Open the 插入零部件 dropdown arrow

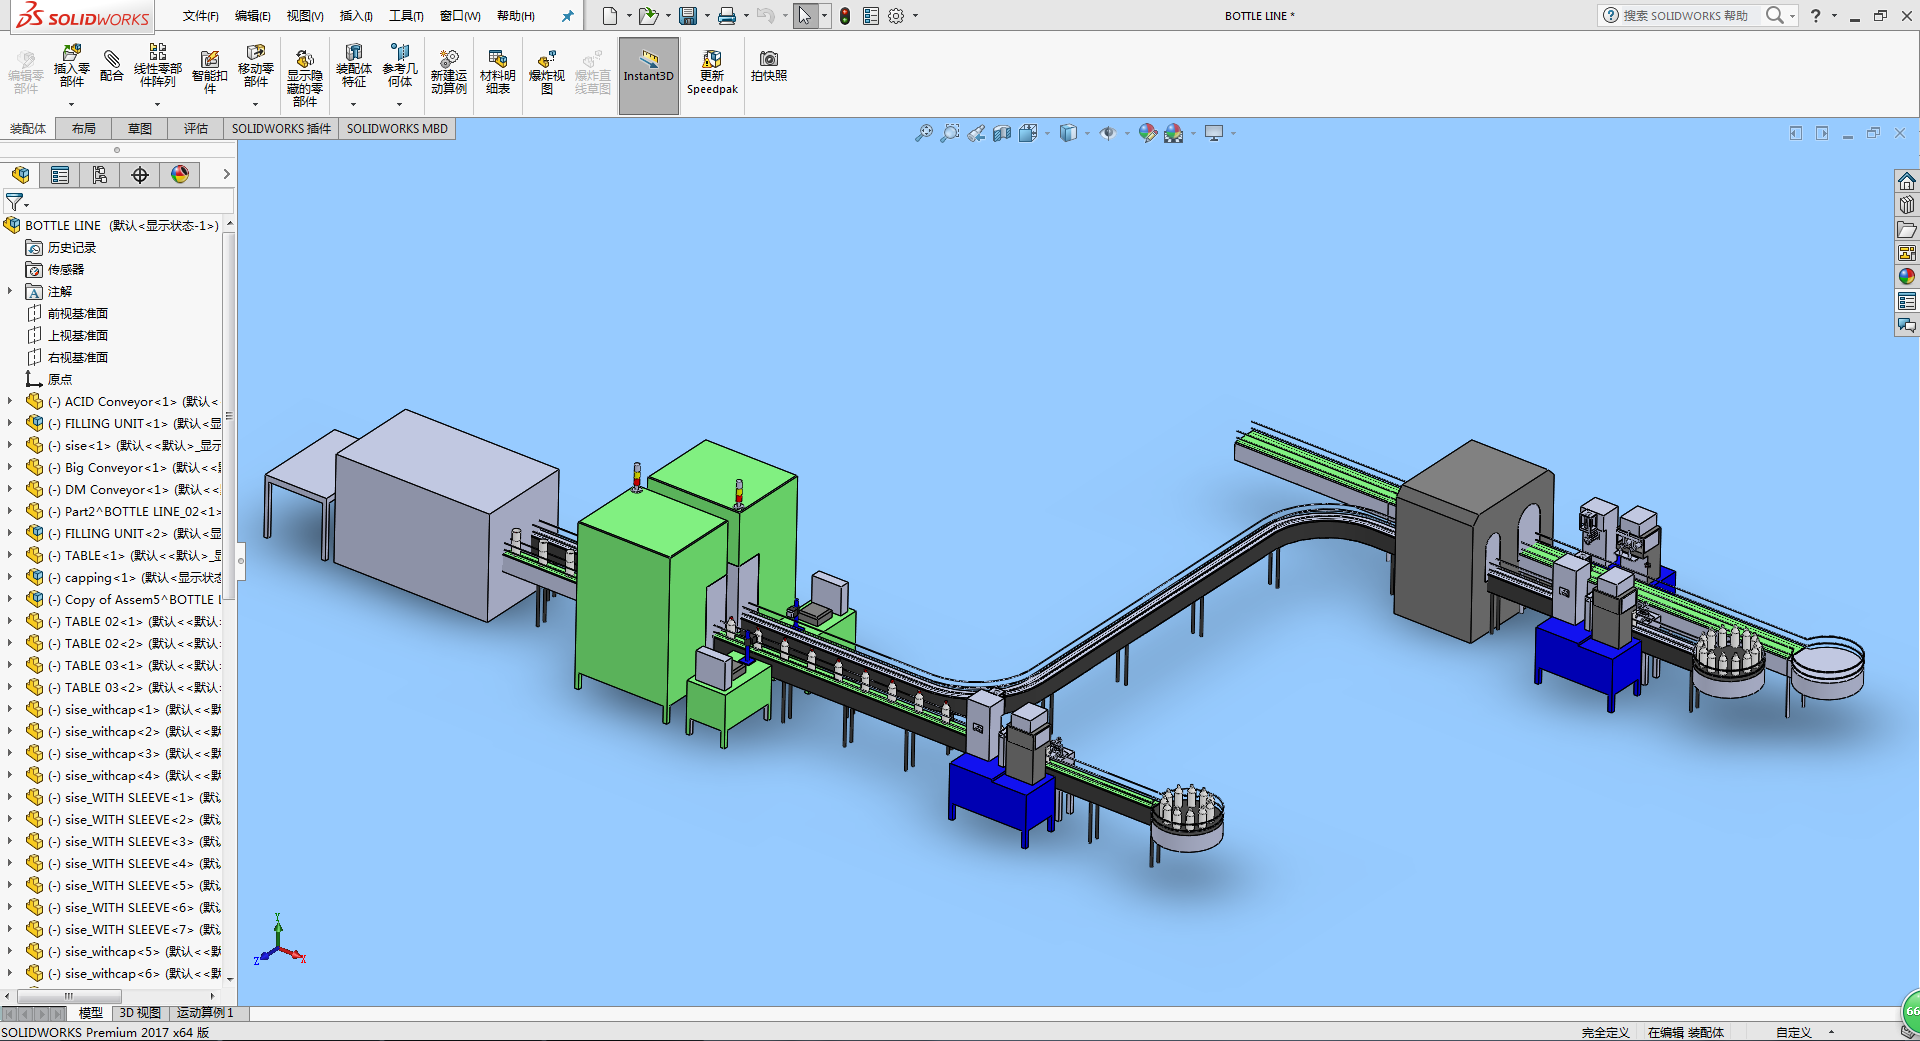[x=71, y=104]
